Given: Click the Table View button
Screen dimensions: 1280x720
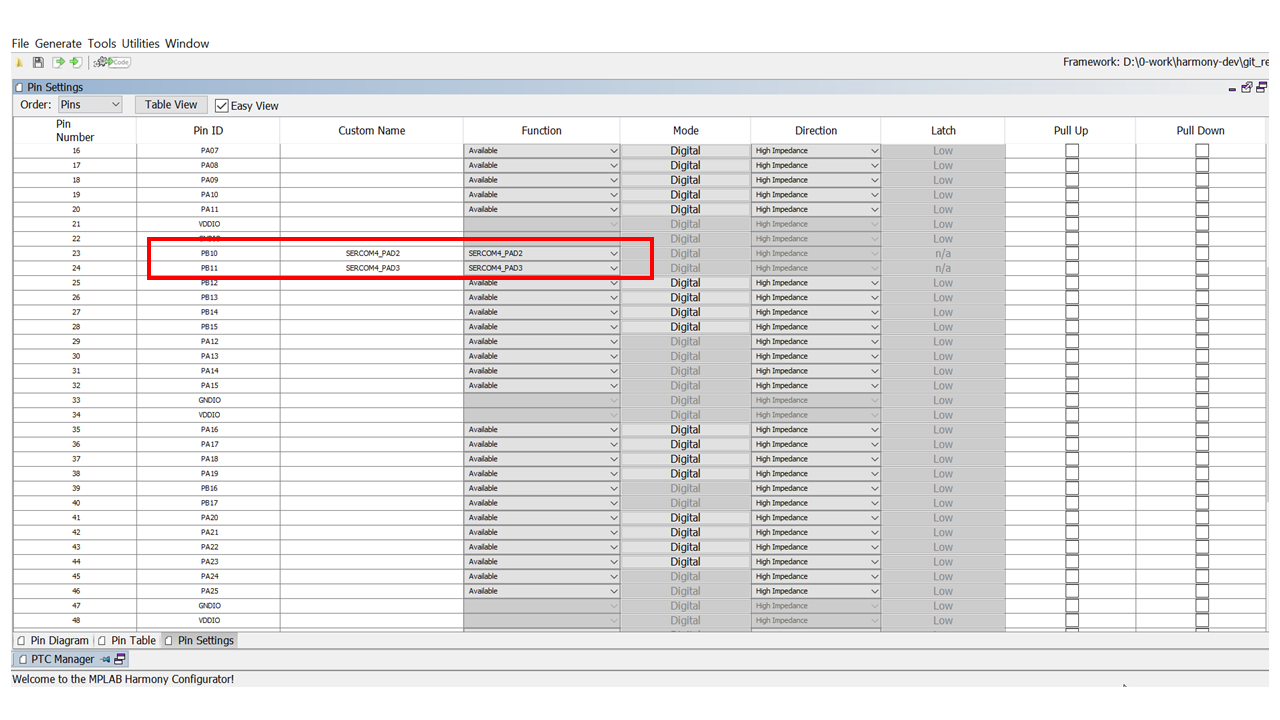Looking at the screenshot, I should (x=171, y=105).
